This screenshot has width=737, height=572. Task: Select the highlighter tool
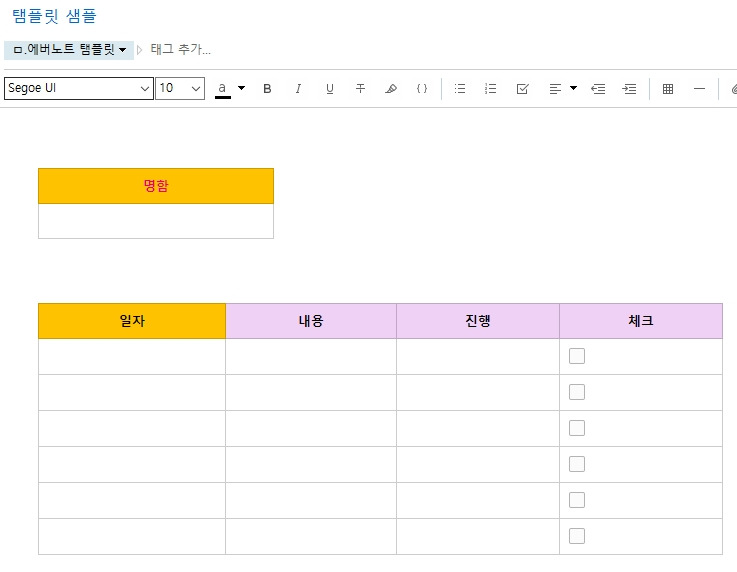tap(391, 88)
